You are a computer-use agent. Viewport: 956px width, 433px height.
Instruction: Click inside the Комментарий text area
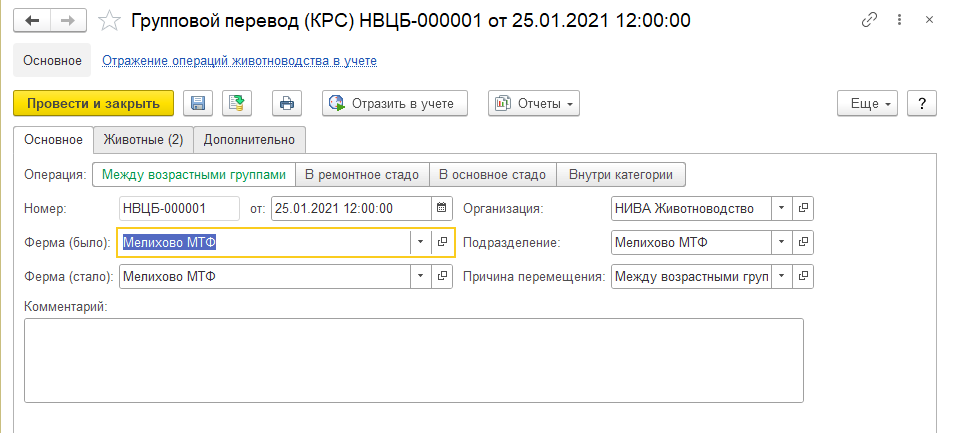[413, 360]
